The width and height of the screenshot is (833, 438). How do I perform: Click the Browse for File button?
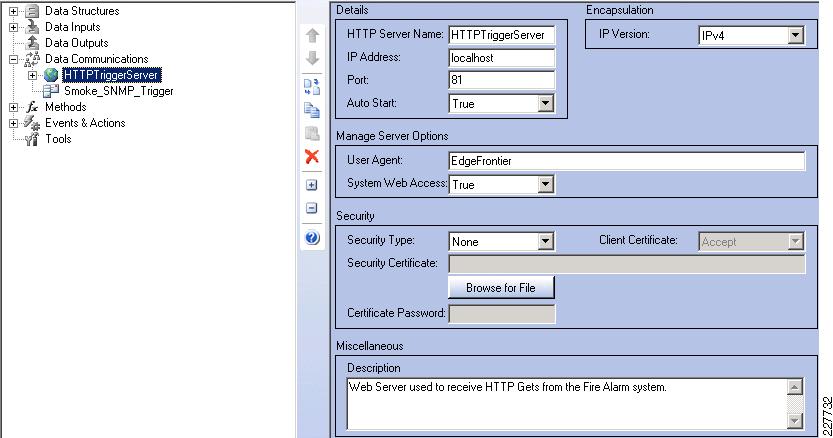coord(501,288)
